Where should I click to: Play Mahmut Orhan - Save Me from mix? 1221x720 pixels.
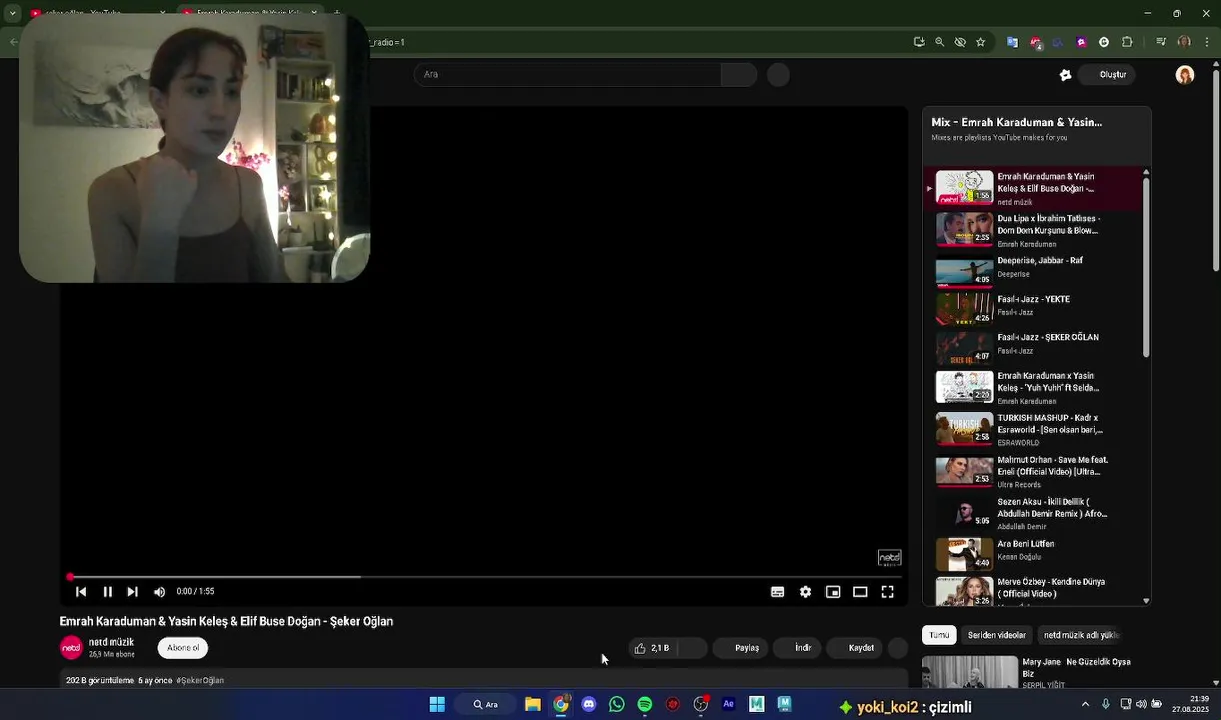pyautogui.click(x=1036, y=471)
